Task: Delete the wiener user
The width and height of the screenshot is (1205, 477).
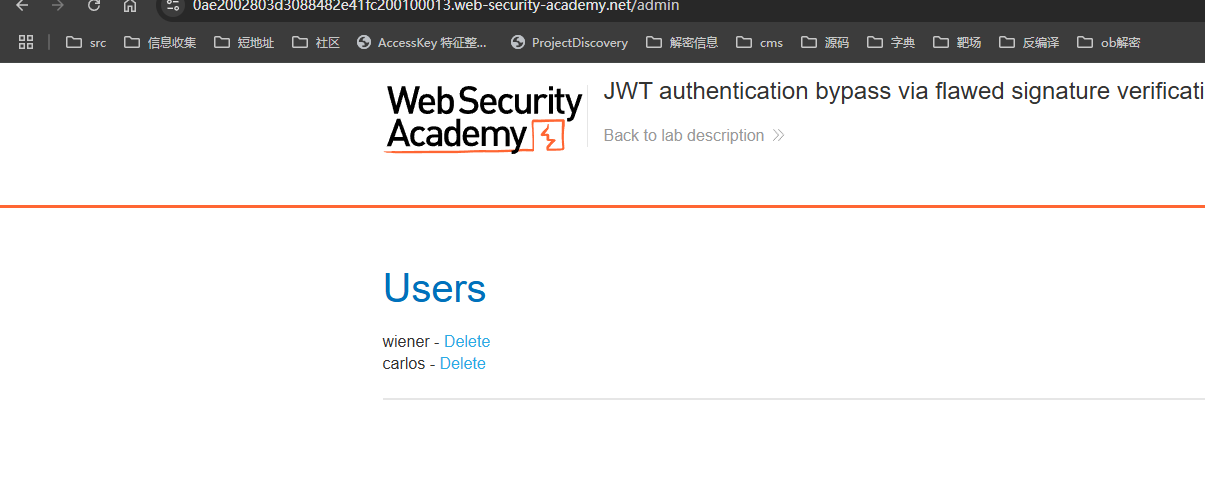Action: pos(467,342)
